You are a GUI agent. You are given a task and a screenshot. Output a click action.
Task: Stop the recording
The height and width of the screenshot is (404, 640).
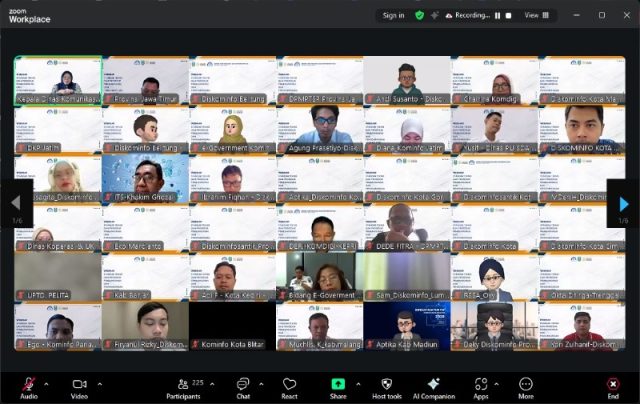pos(509,15)
